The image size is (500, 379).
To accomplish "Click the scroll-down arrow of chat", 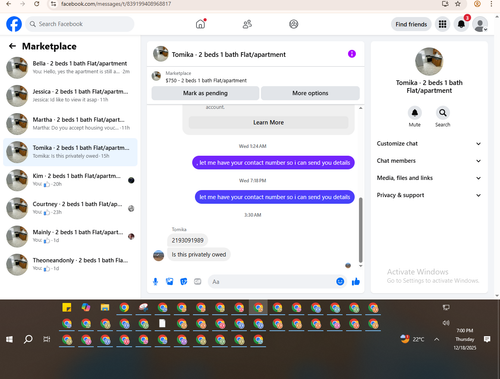I will tap(360, 266).
